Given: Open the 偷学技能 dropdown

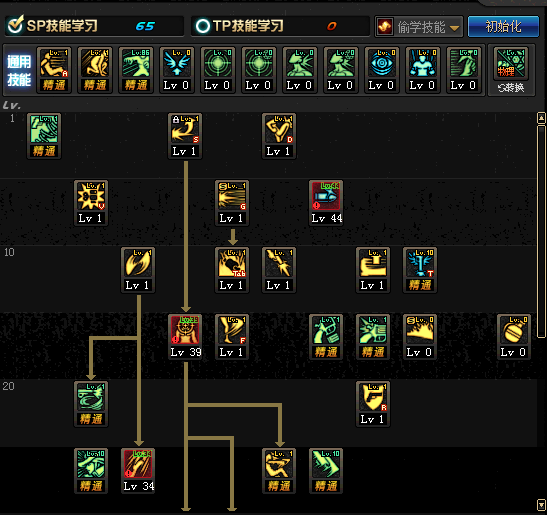Looking at the screenshot, I should tap(419, 27).
